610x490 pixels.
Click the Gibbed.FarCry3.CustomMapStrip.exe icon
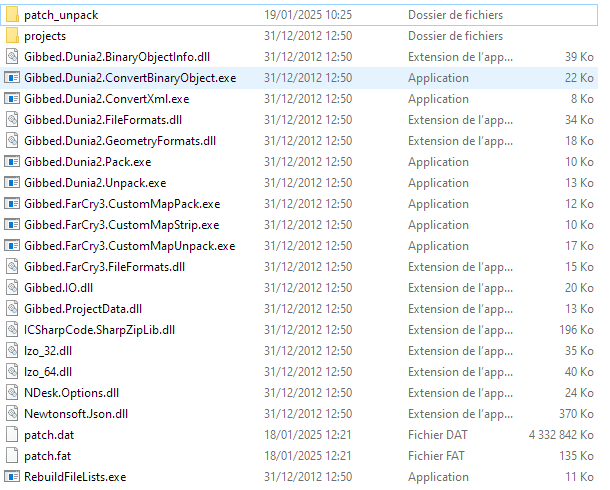12,225
